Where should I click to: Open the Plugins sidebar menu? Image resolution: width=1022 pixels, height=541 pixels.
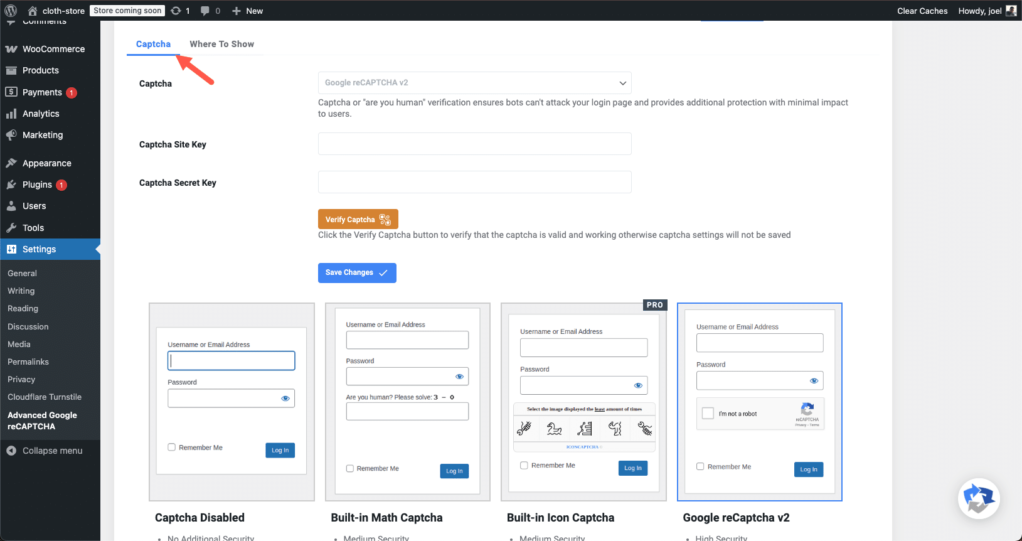point(37,185)
